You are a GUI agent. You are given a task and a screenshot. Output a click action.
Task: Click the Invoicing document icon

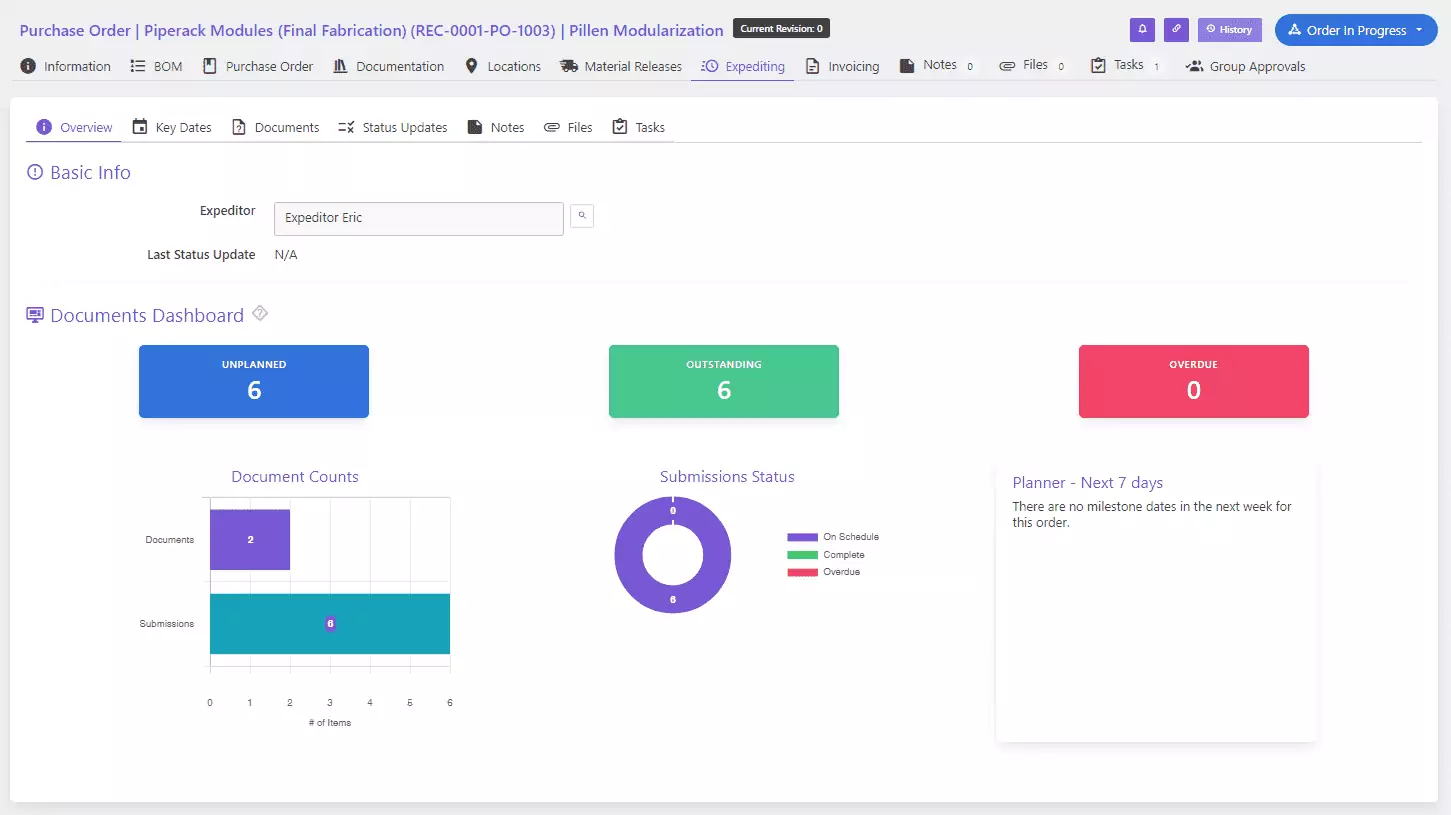pos(812,66)
